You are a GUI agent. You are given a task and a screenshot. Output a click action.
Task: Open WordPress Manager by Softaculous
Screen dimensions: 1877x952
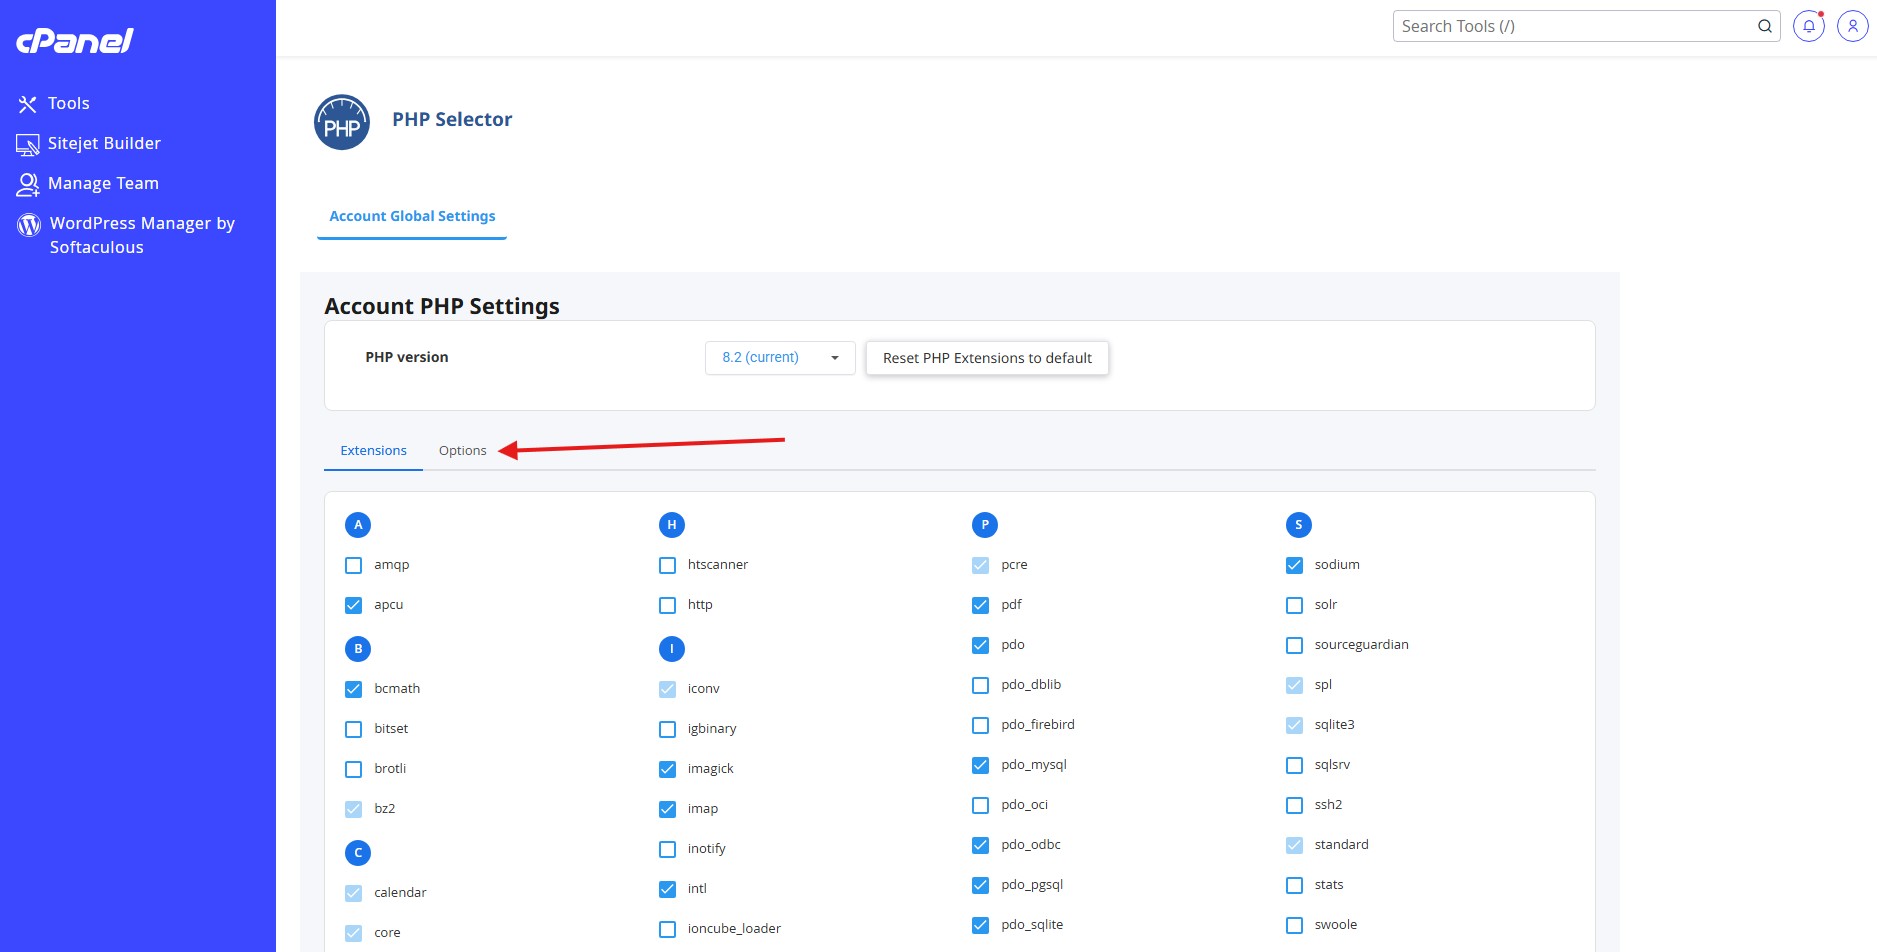[x=126, y=235]
